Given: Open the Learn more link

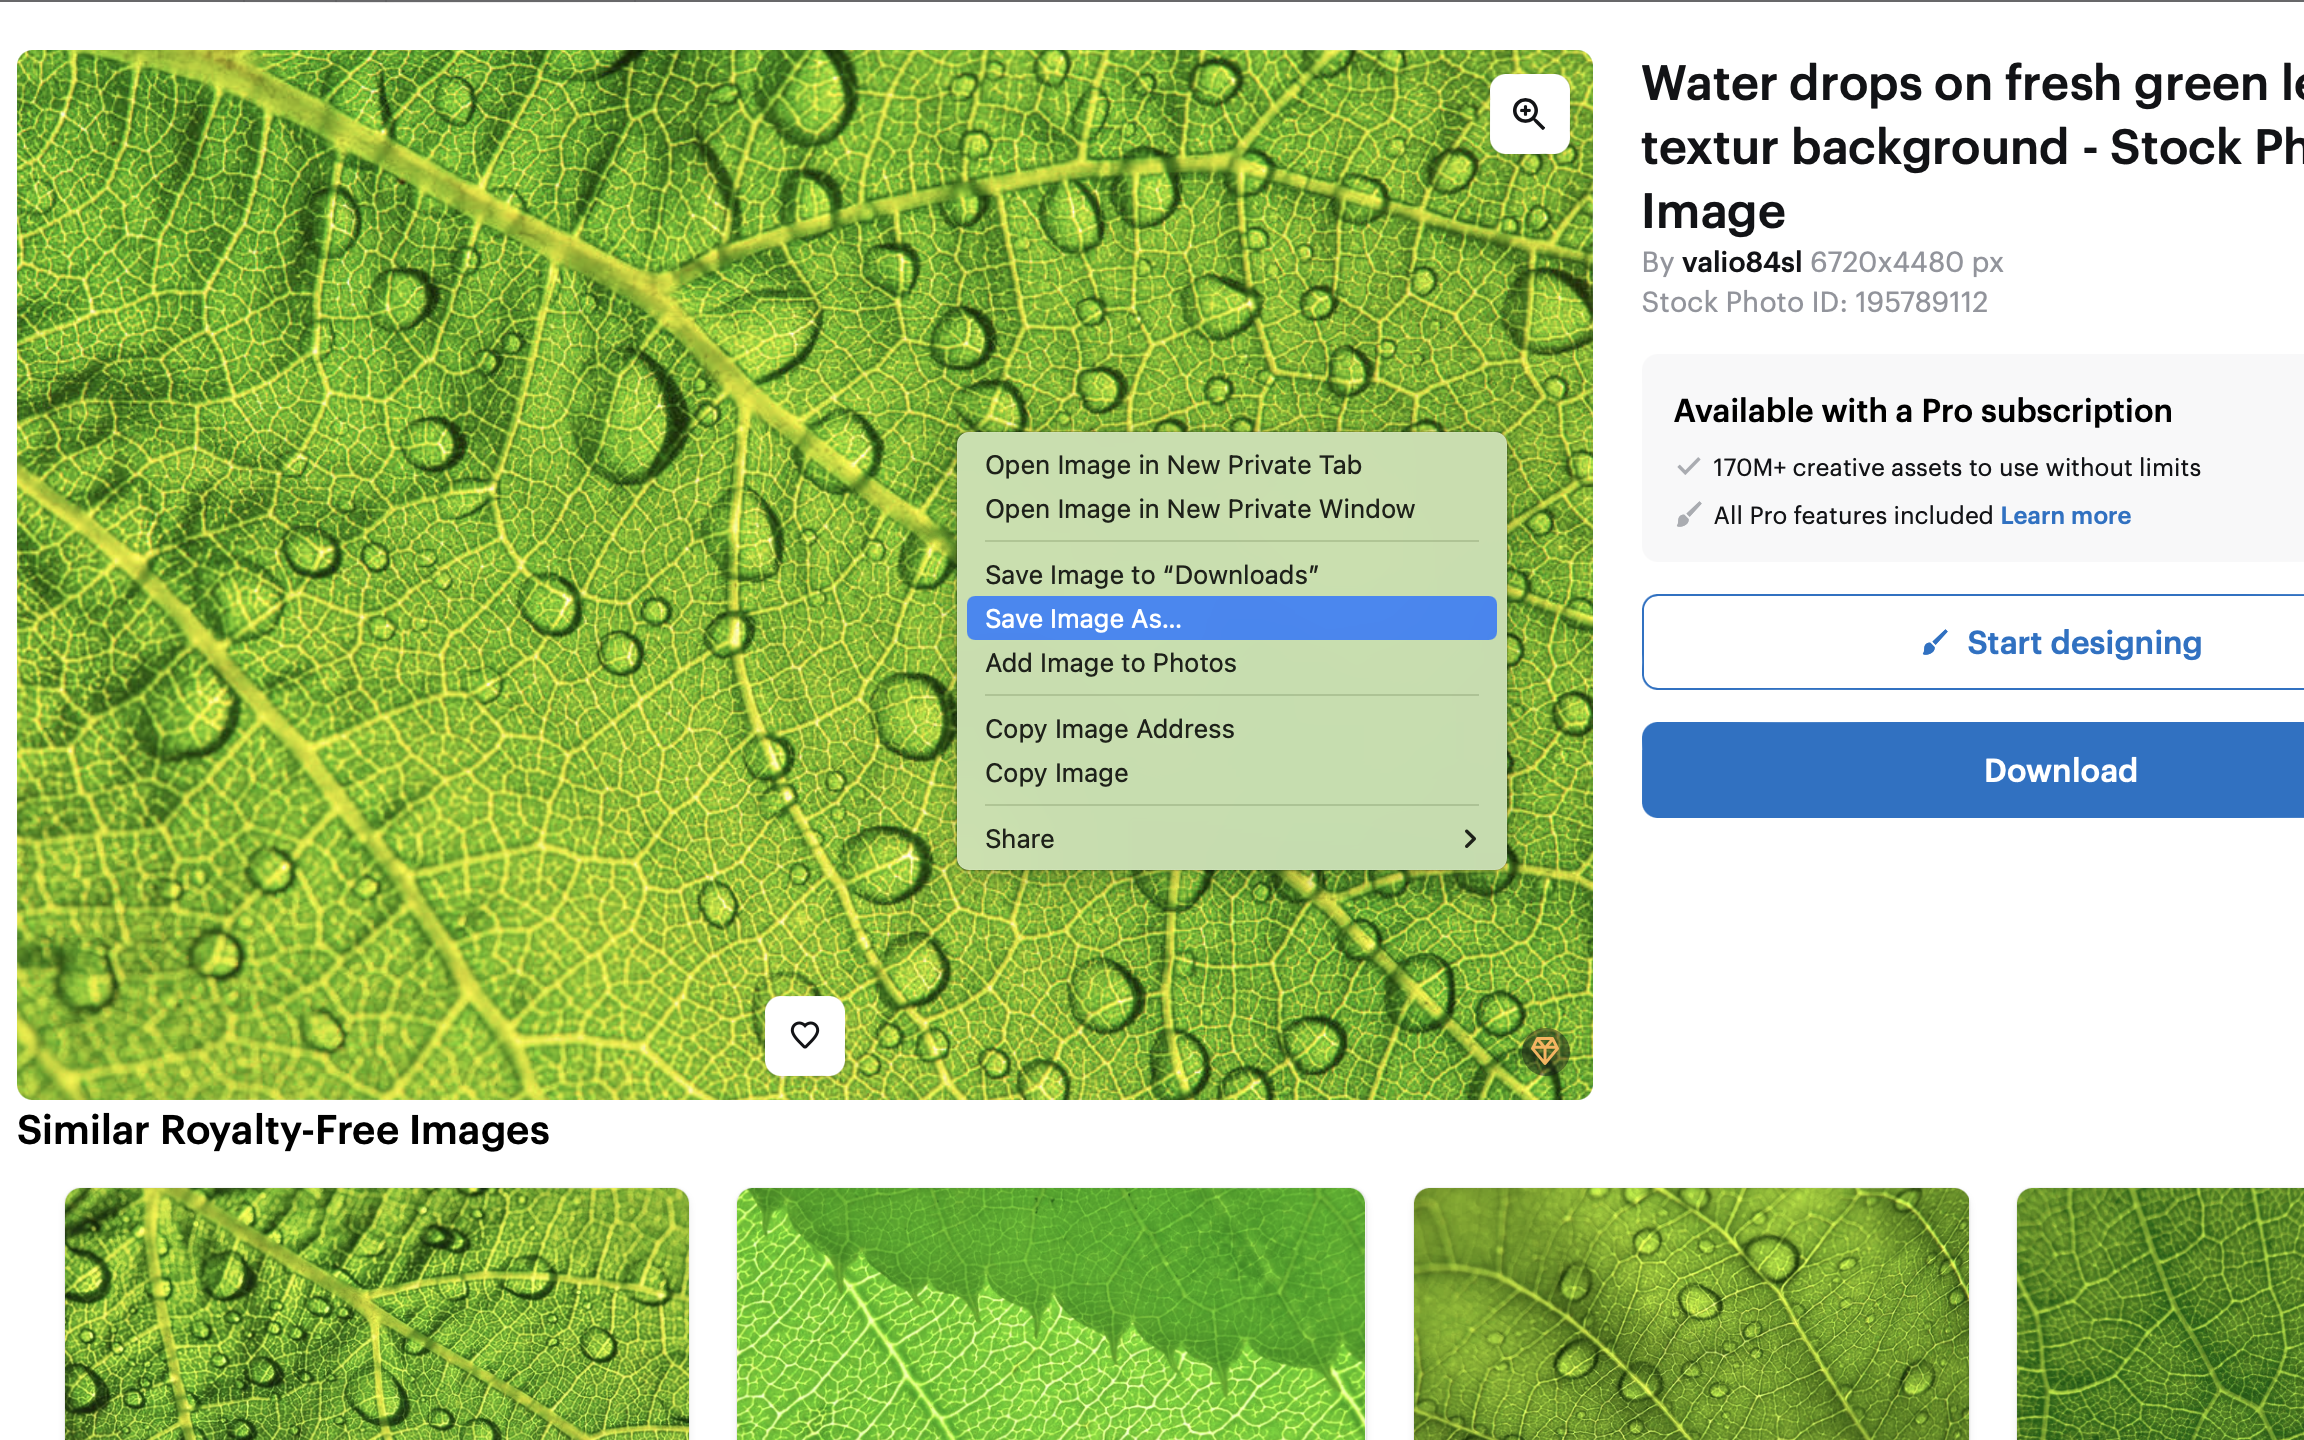Looking at the screenshot, I should pos(2065,515).
